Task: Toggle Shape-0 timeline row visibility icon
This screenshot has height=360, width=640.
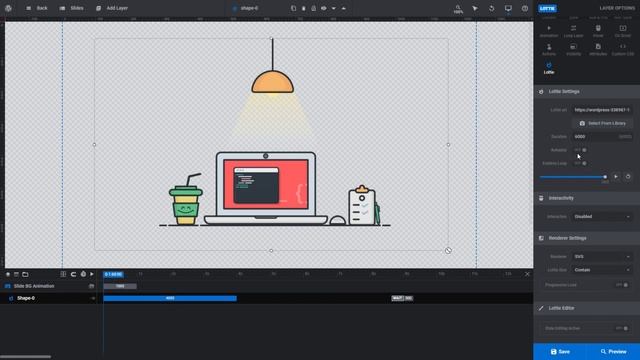Action: (x=93, y=298)
